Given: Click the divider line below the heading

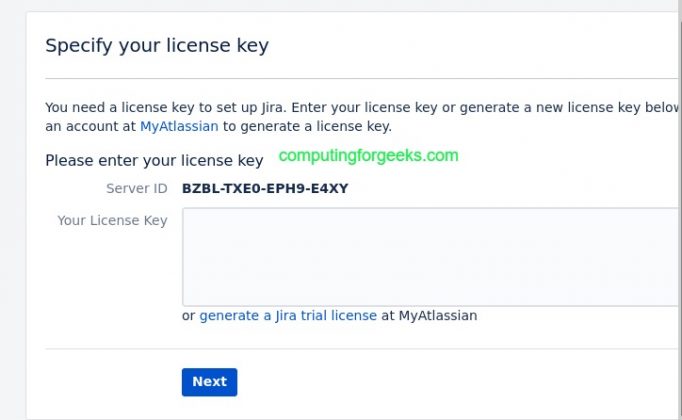Looking at the screenshot, I should click(x=360, y=78).
